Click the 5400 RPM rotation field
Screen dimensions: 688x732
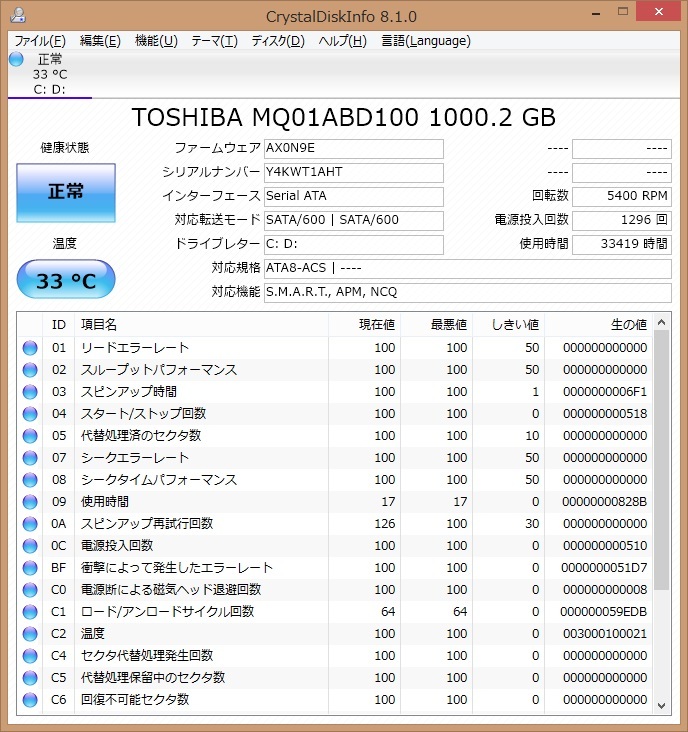click(x=622, y=197)
